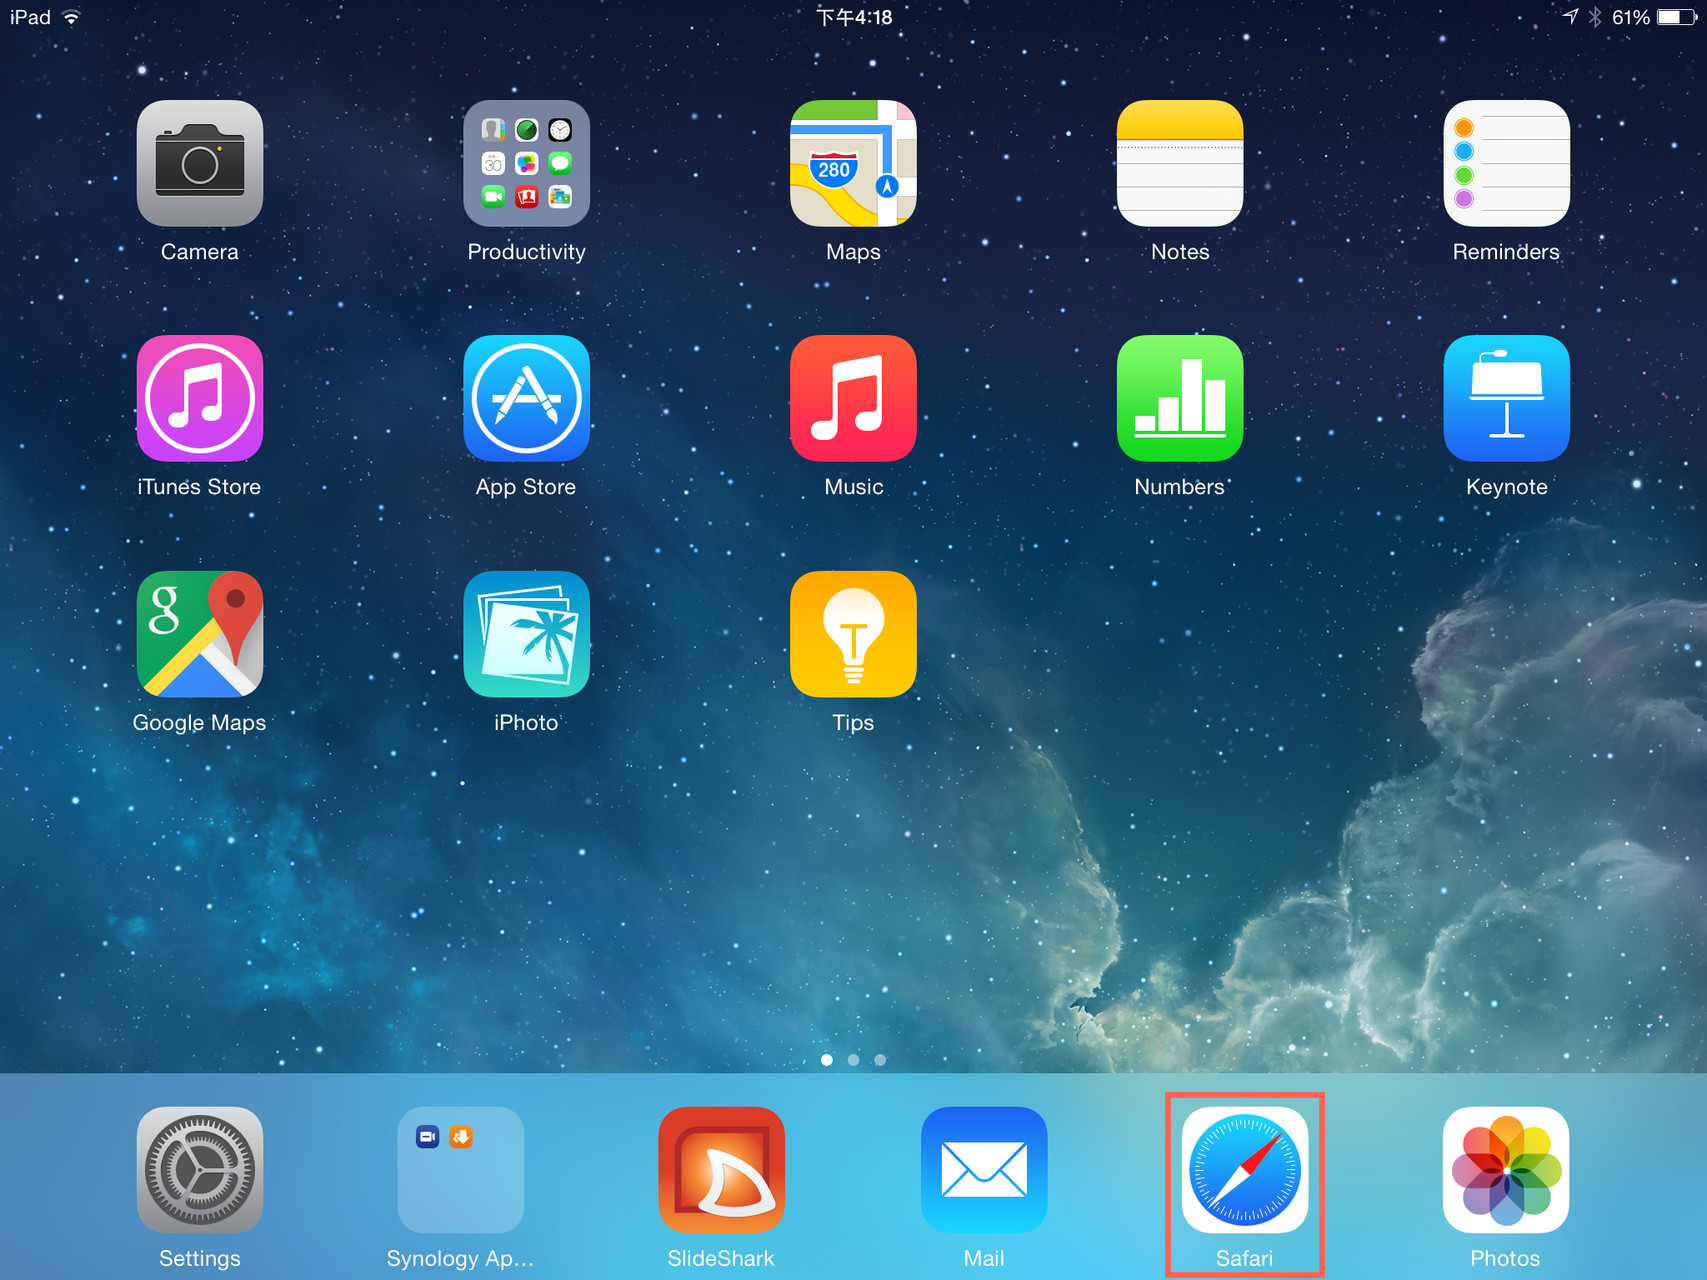Image resolution: width=1707 pixels, height=1280 pixels.
Task: Select the first home page dot
Action: click(x=827, y=1060)
